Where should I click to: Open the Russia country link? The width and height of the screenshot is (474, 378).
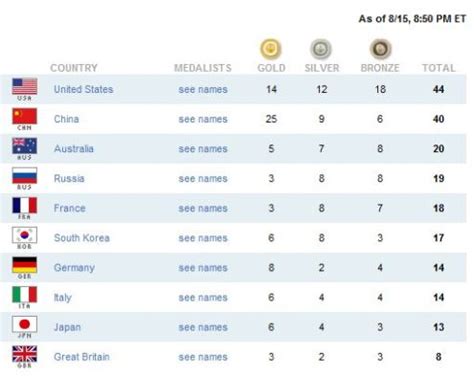click(69, 179)
